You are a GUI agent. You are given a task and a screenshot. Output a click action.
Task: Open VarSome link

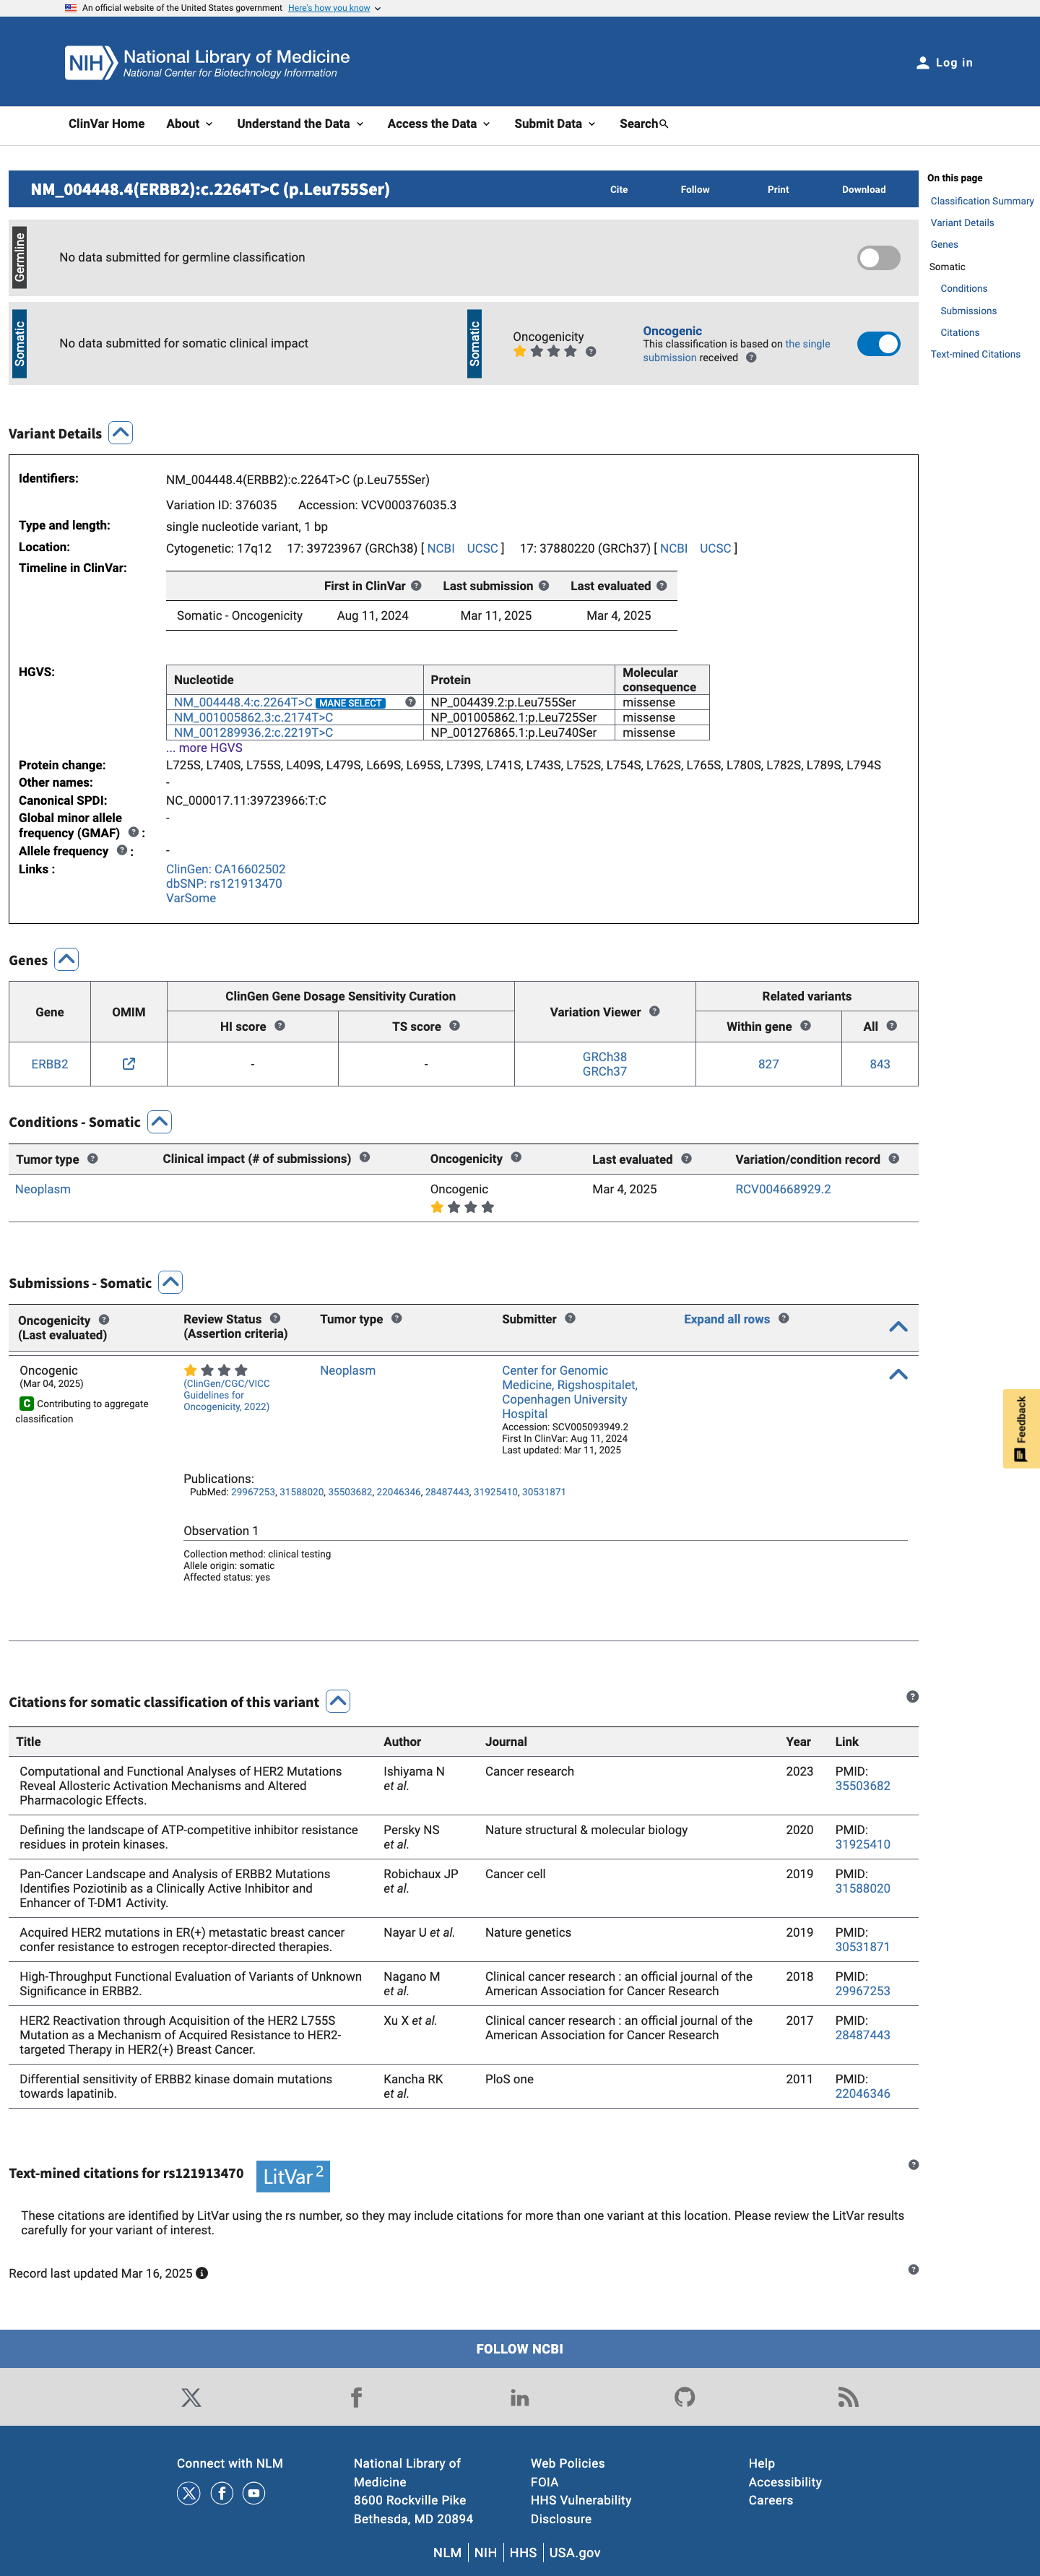click(x=191, y=898)
